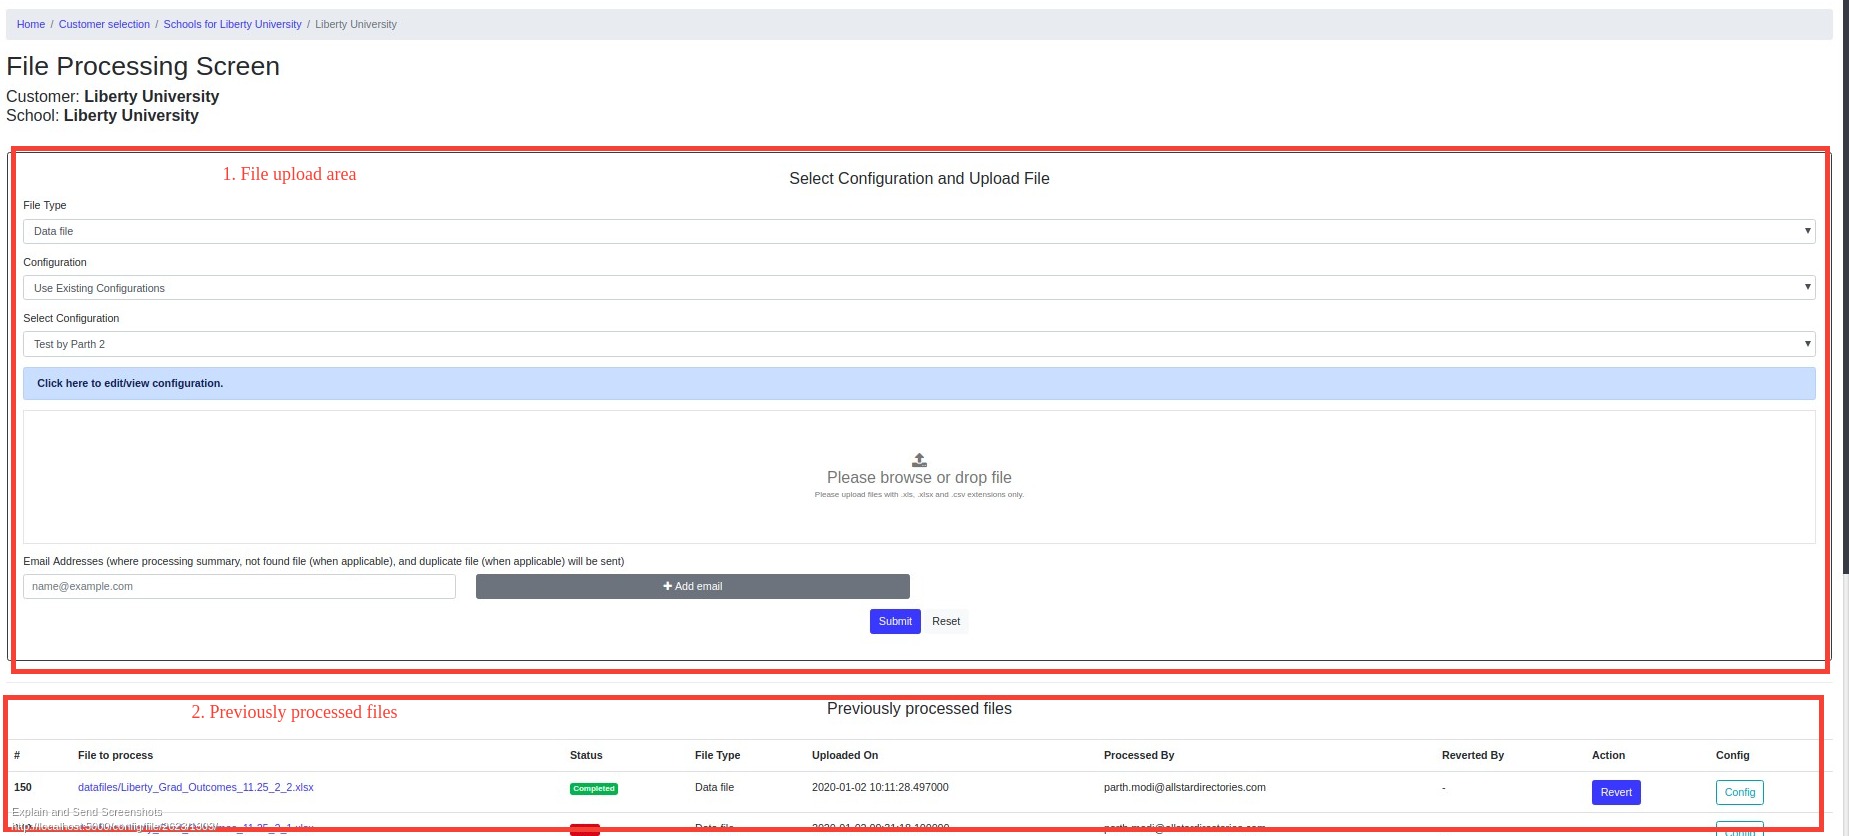Submit the file upload form
The width and height of the screenshot is (1849, 836).
point(894,621)
